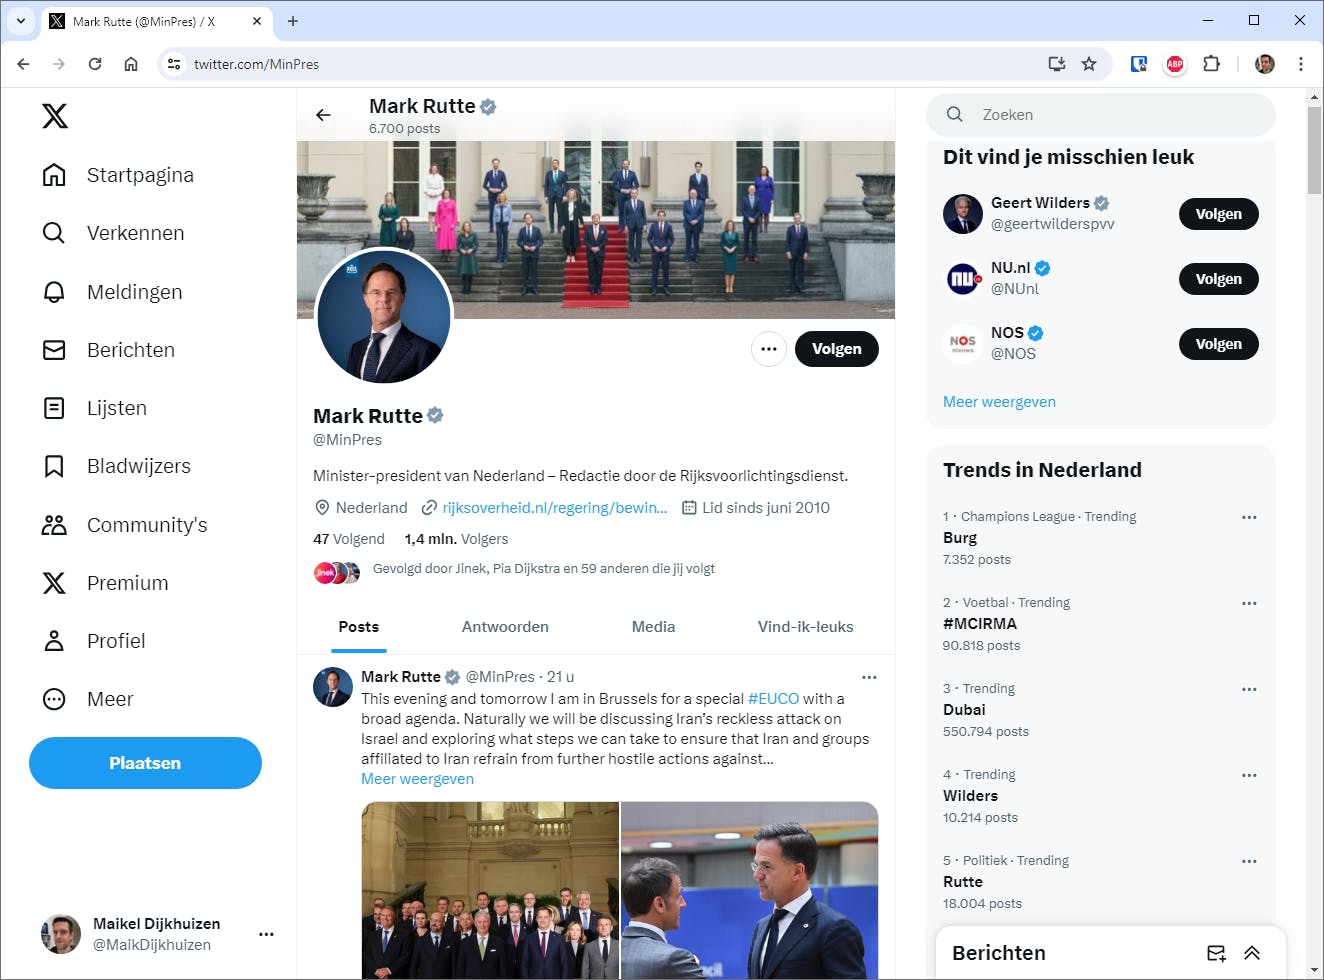Image resolution: width=1324 pixels, height=980 pixels.
Task: Bookmark this page with the star icon
Action: click(x=1089, y=64)
